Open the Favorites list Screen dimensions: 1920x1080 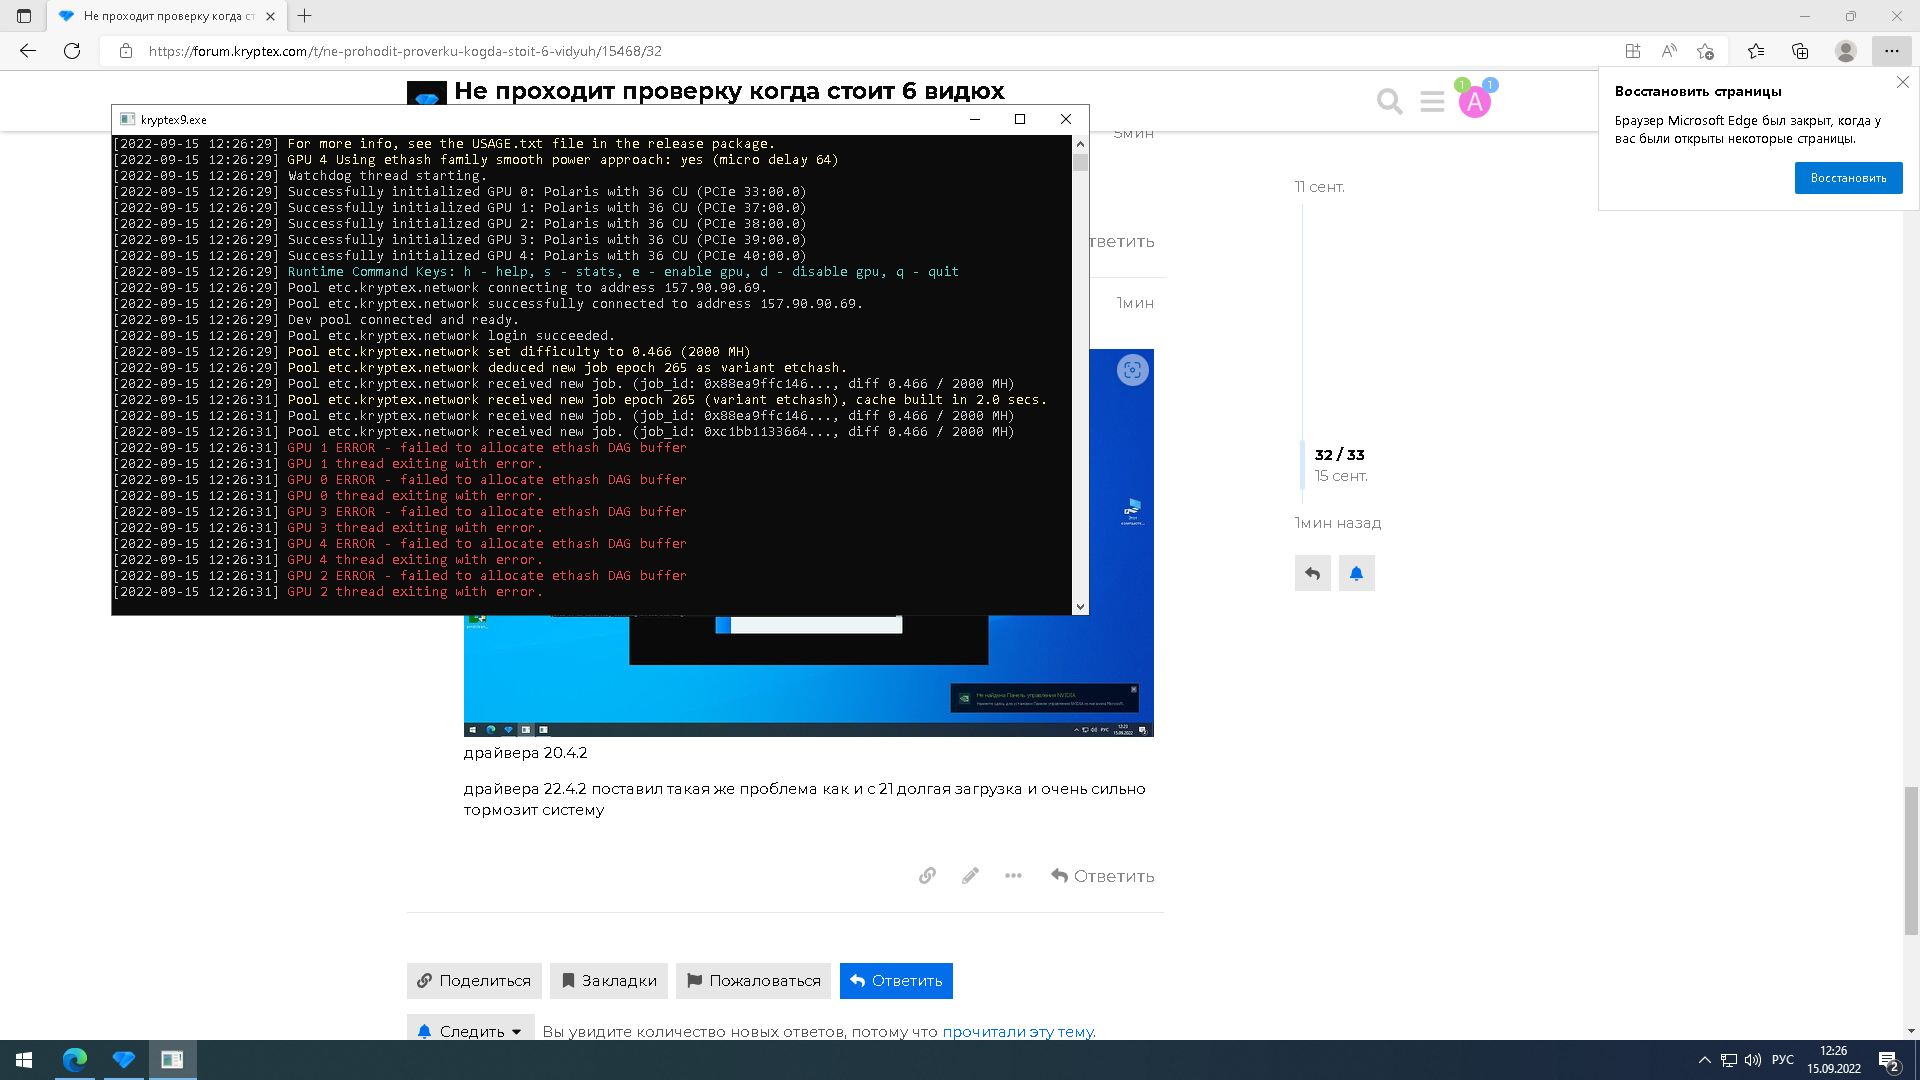pos(1756,51)
